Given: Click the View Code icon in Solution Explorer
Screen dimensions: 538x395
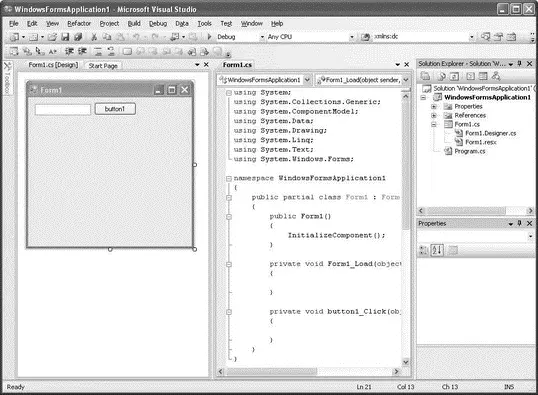Looking at the screenshot, I should (471, 76).
